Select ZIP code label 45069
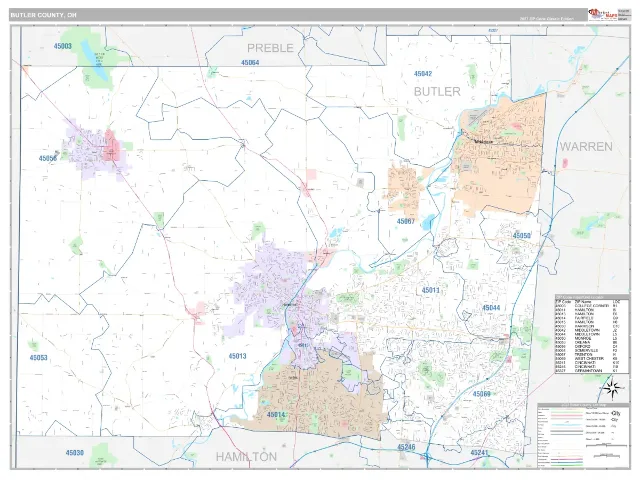The image size is (640, 480). click(x=482, y=394)
